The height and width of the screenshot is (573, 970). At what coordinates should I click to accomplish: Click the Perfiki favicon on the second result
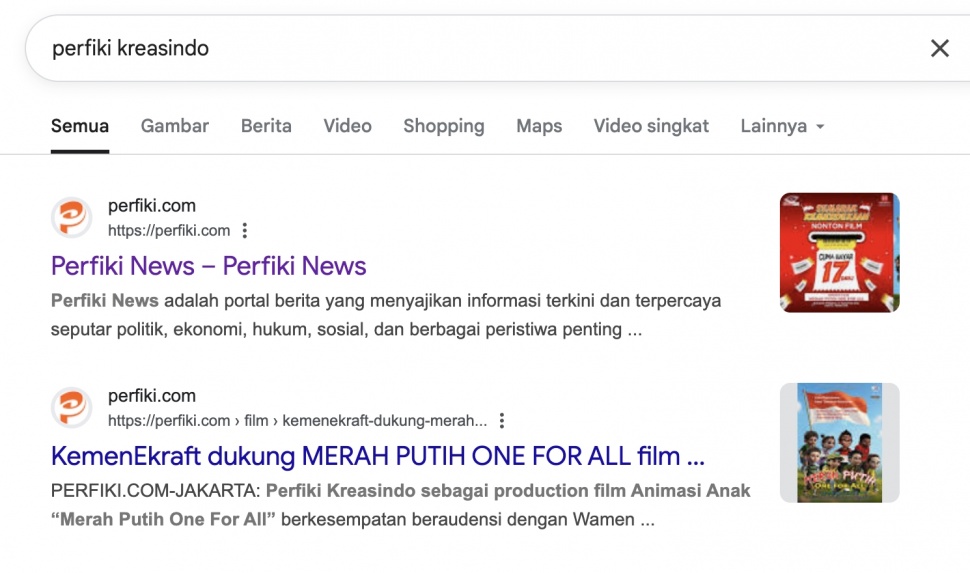(x=72, y=408)
